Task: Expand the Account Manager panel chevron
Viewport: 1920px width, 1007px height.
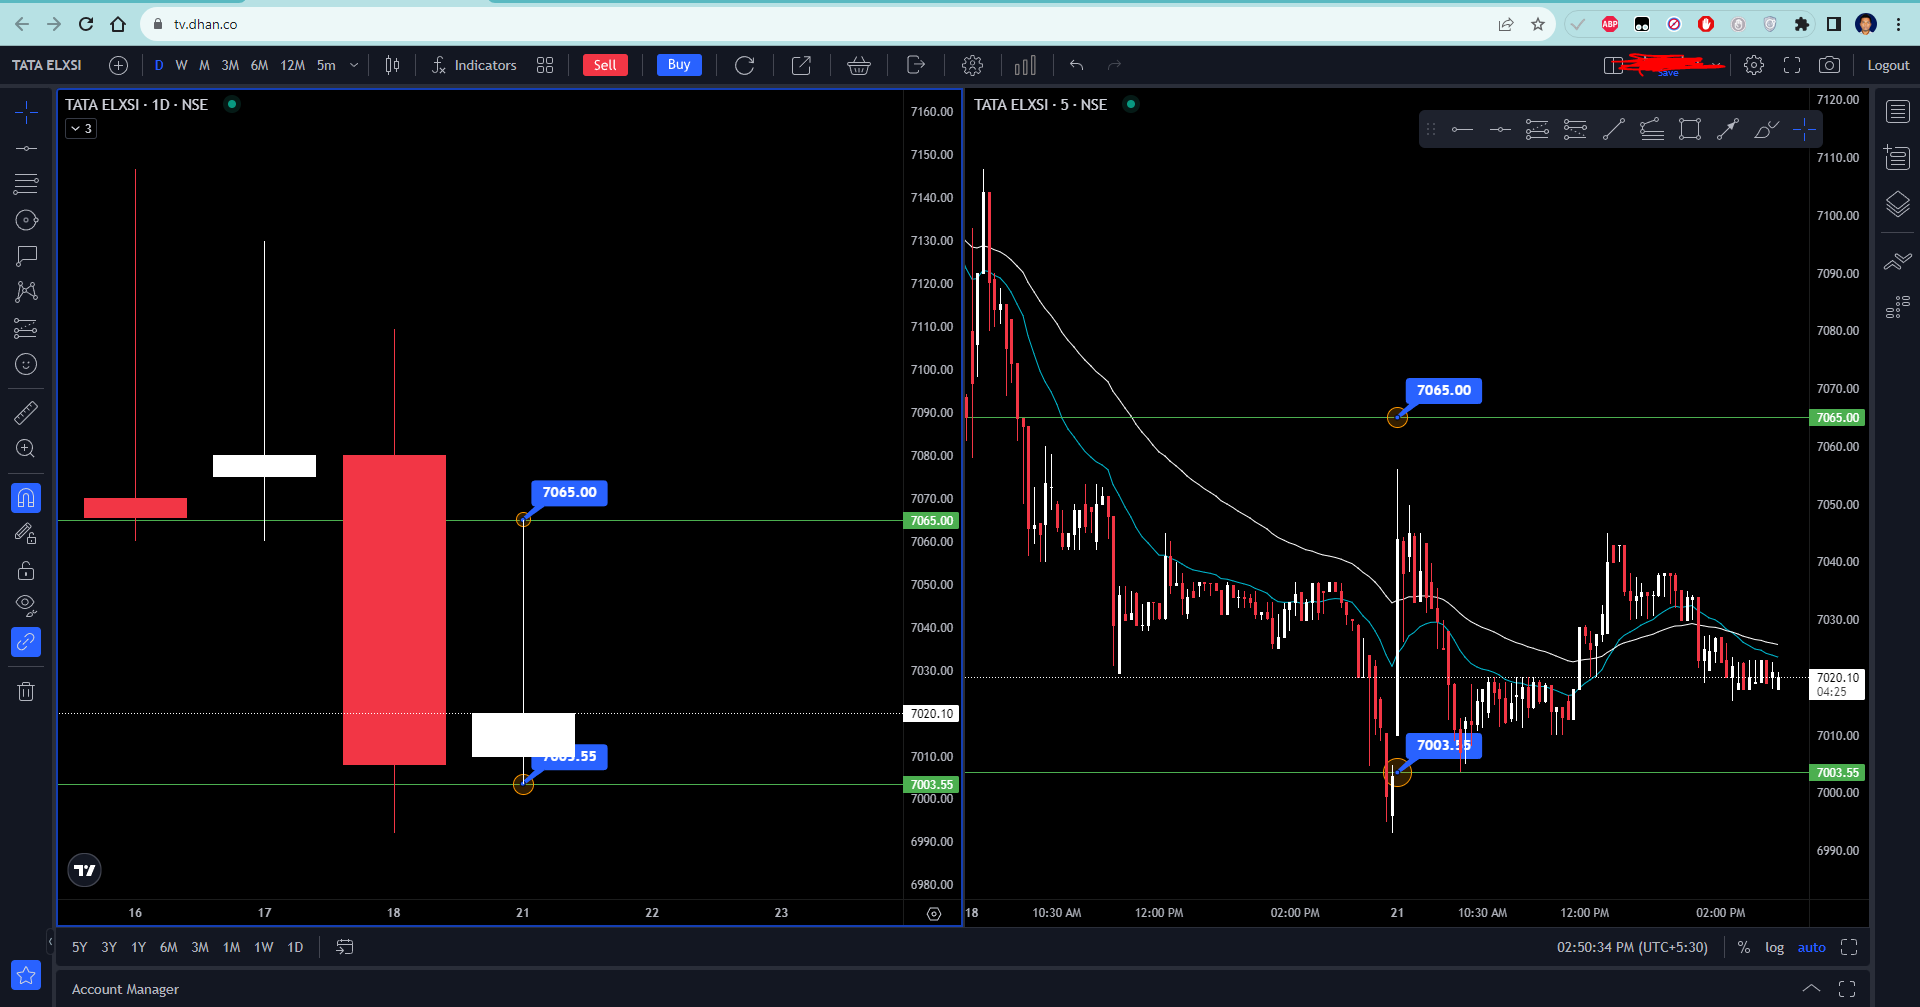Action: pyautogui.click(x=1811, y=988)
